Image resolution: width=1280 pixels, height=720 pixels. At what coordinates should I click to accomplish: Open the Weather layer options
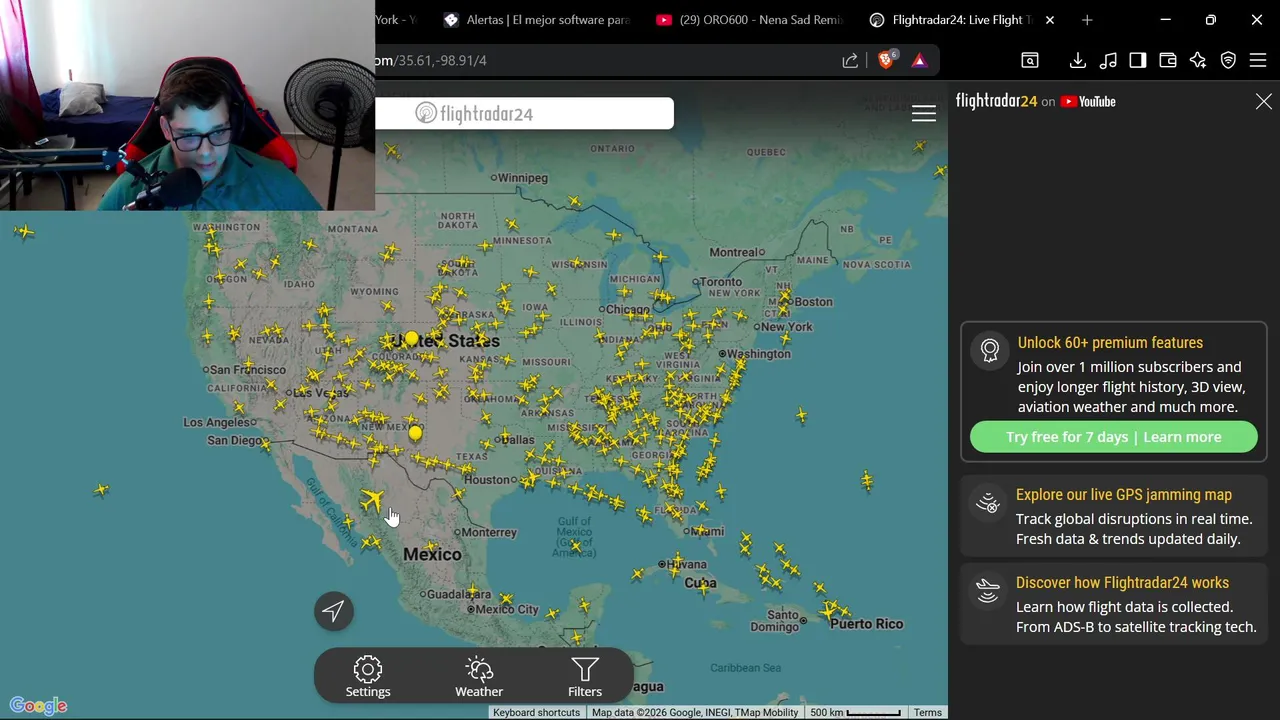pos(479,677)
